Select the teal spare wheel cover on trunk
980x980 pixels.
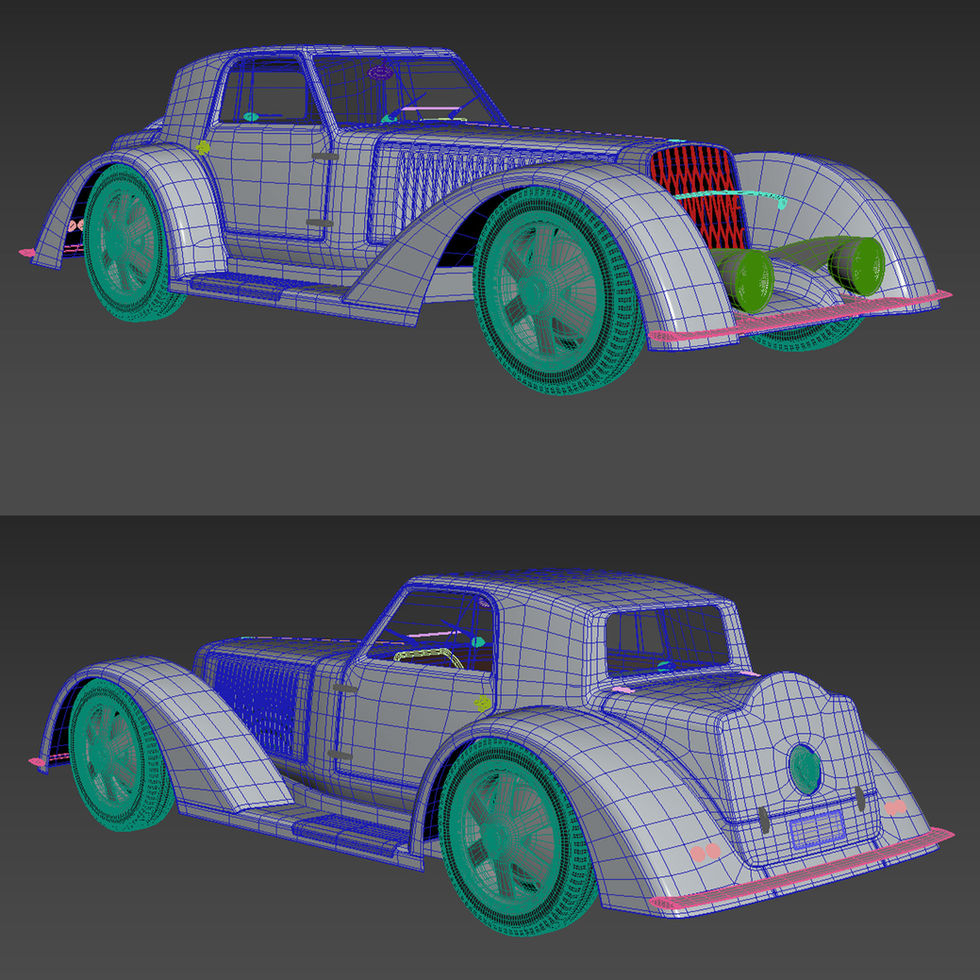point(805,769)
